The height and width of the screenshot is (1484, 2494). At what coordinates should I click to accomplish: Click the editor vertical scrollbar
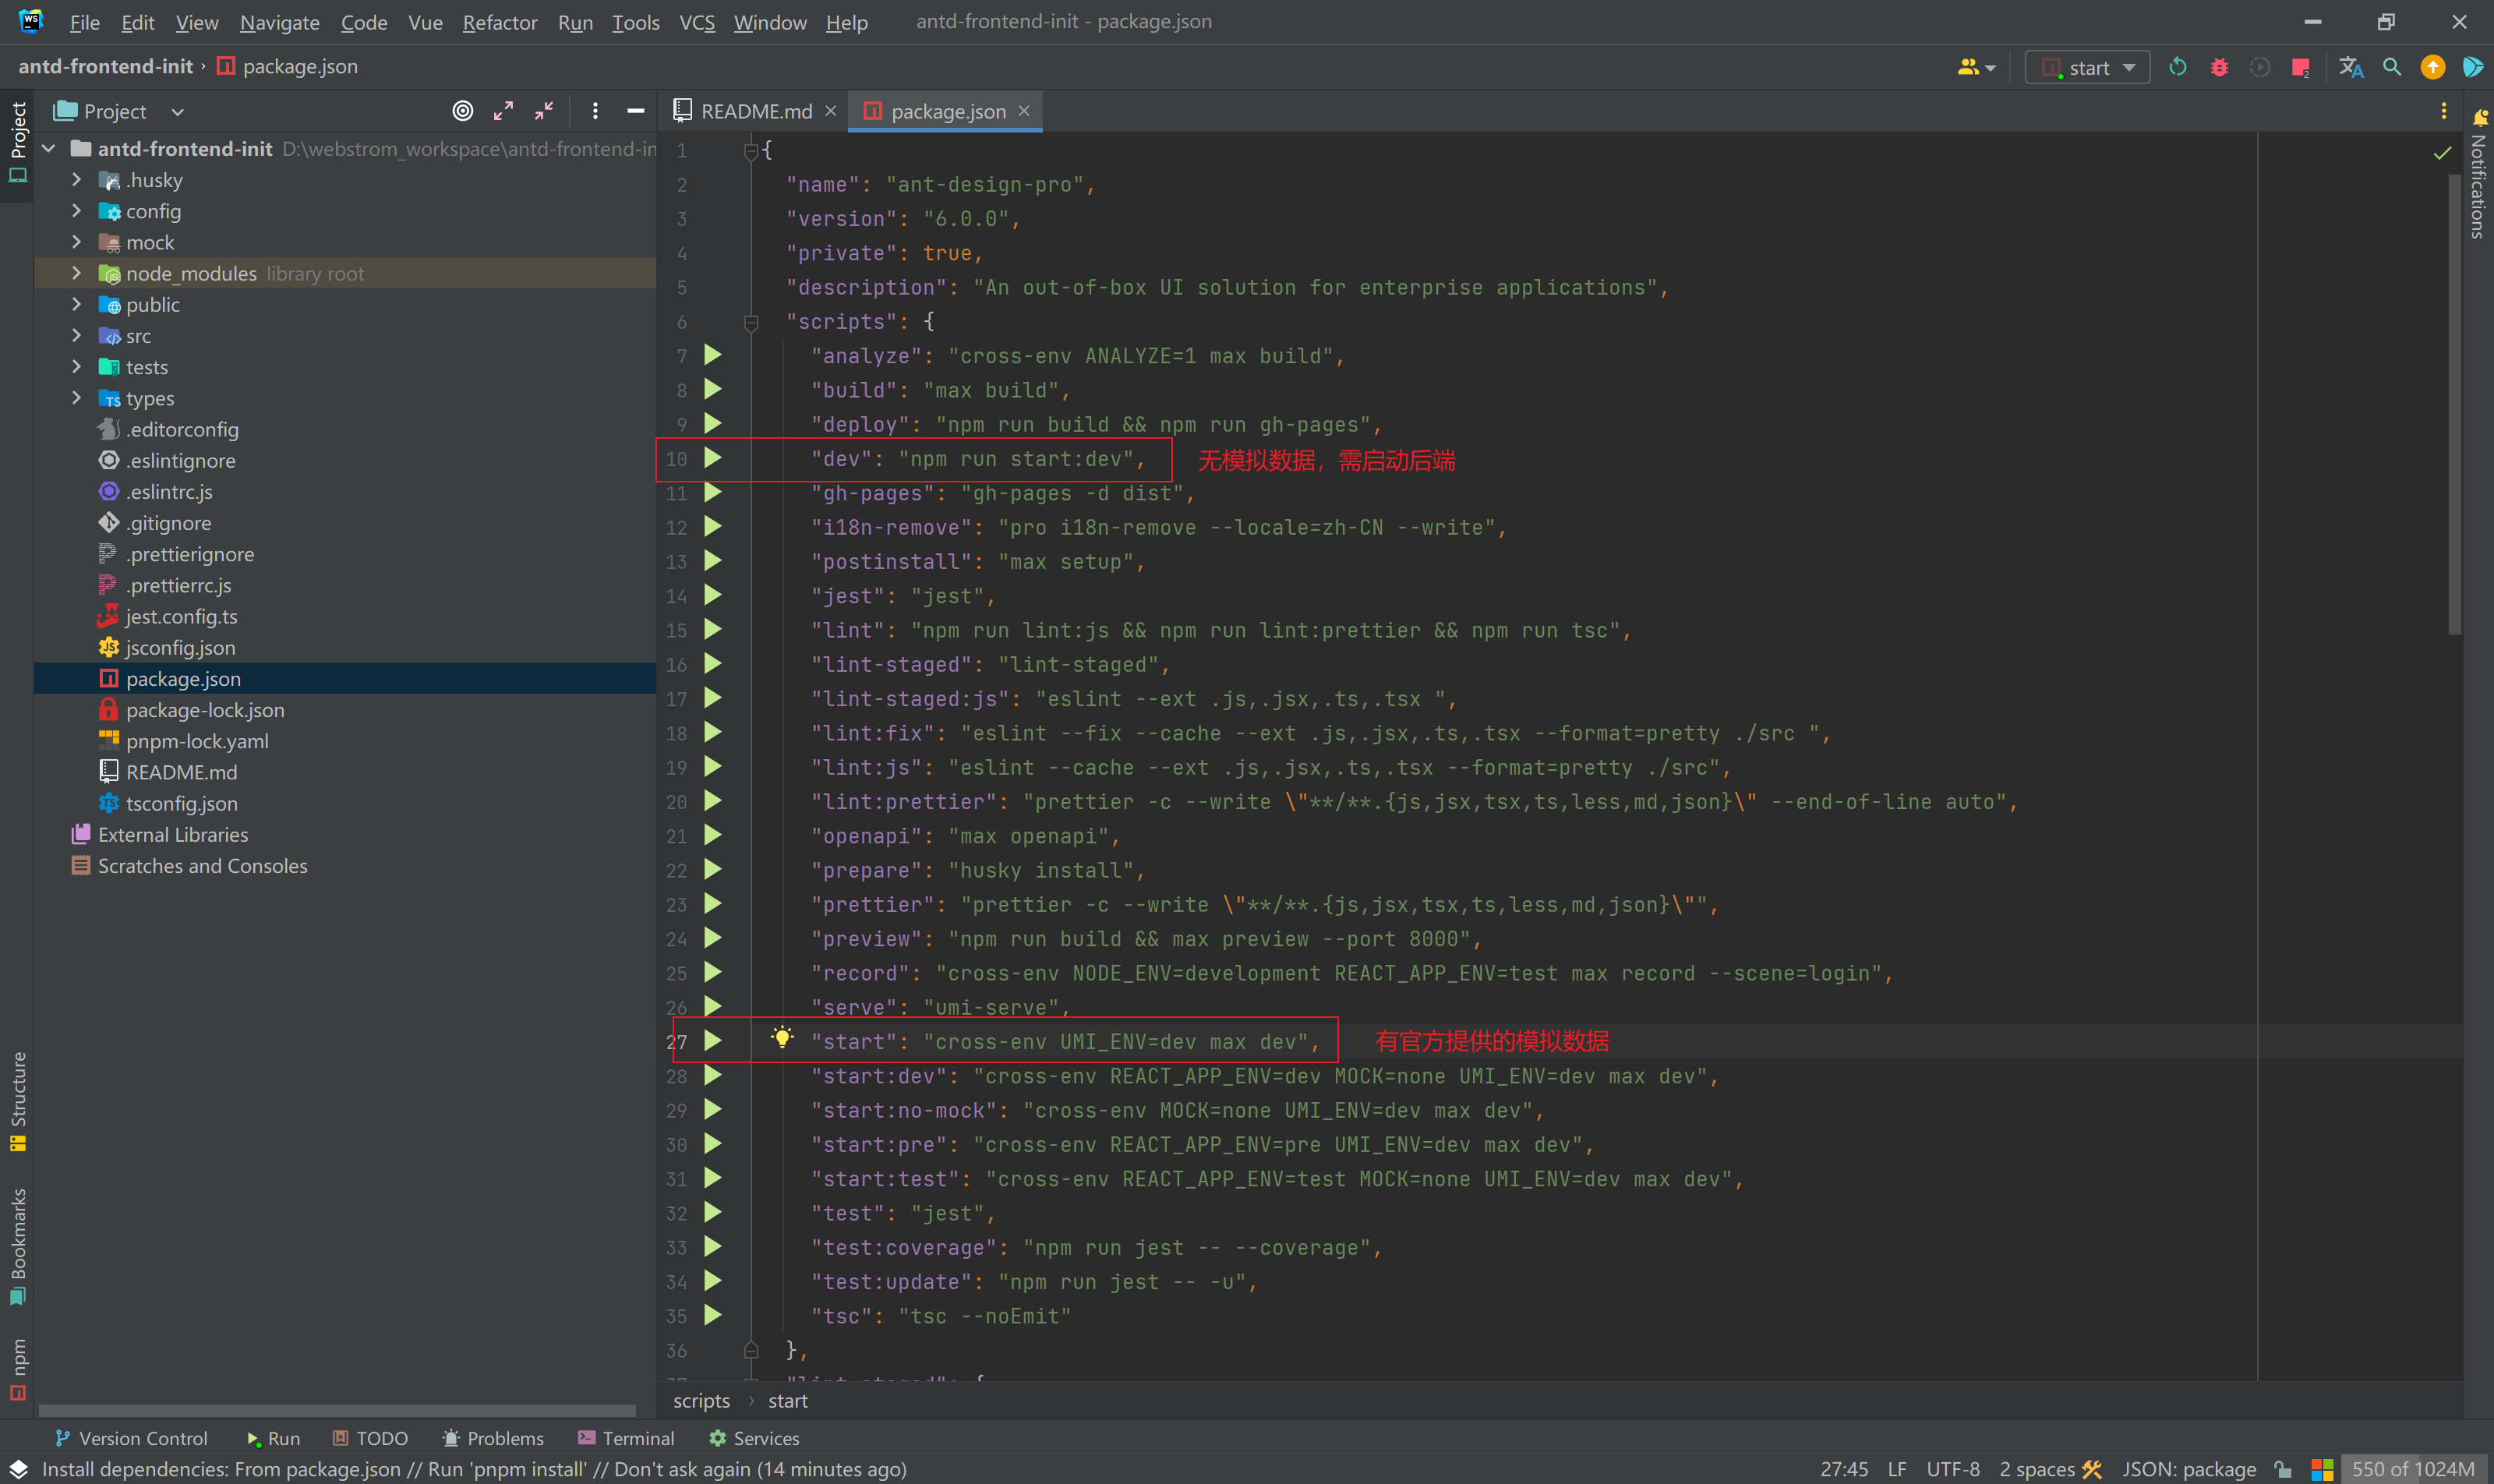2454,404
